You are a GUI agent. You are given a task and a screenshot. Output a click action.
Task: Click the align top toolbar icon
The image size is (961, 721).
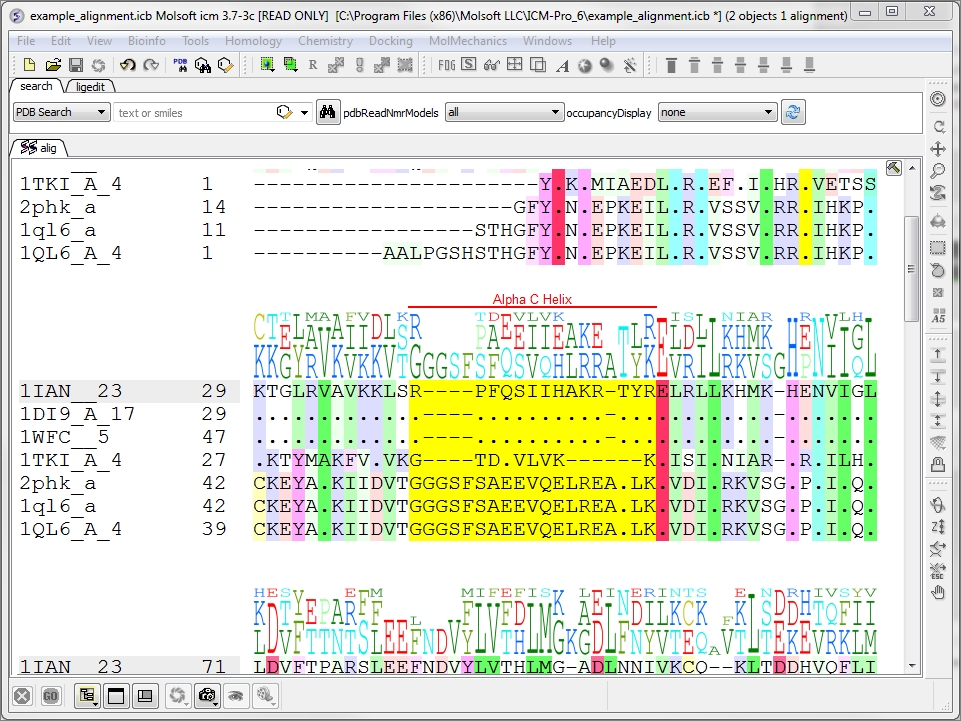(x=671, y=65)
